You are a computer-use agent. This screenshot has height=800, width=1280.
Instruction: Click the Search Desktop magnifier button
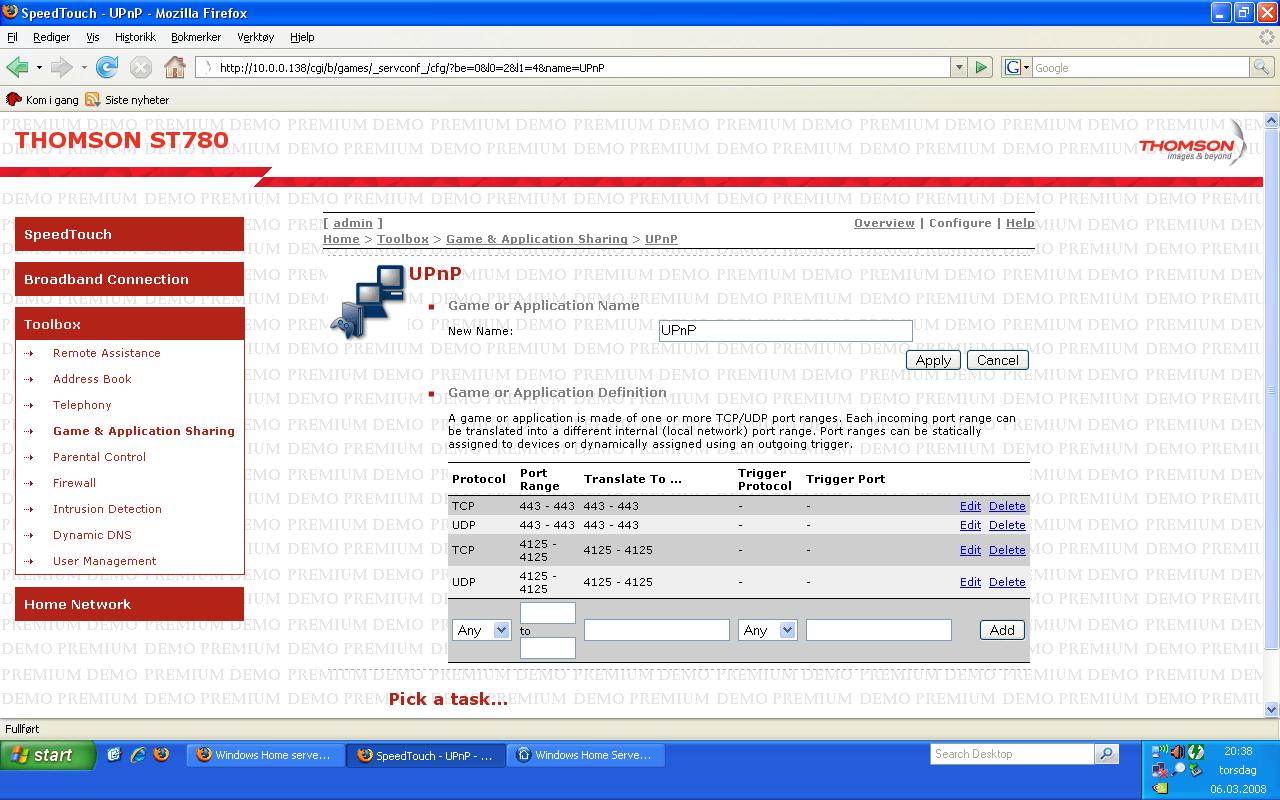[1106, 754]
